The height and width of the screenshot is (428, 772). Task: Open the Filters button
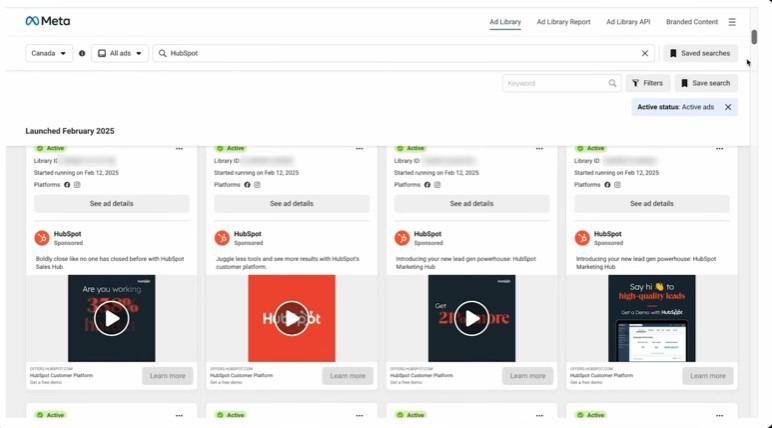click(x=648, y=83)
